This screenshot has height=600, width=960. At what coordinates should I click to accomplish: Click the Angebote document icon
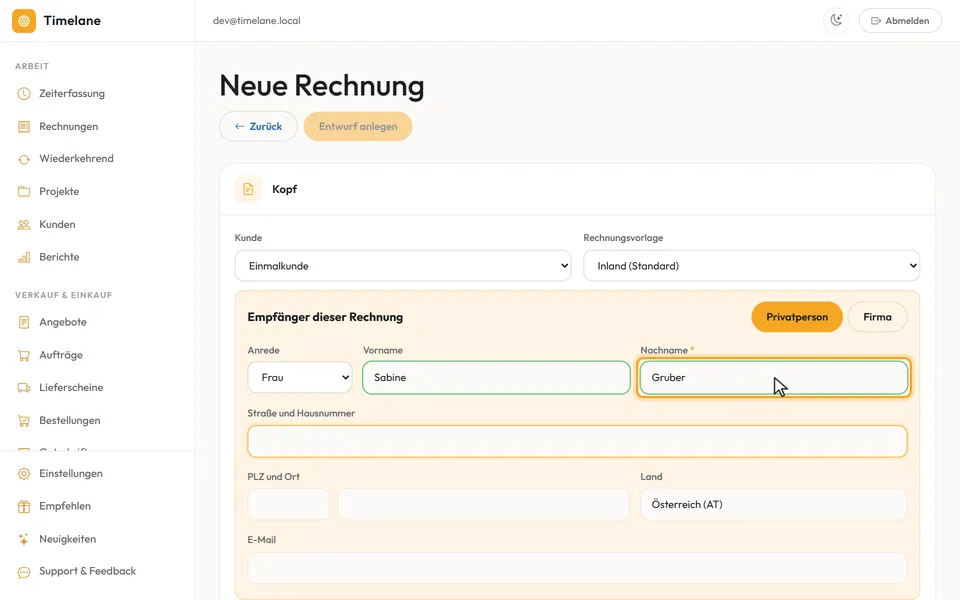[24, 322]
